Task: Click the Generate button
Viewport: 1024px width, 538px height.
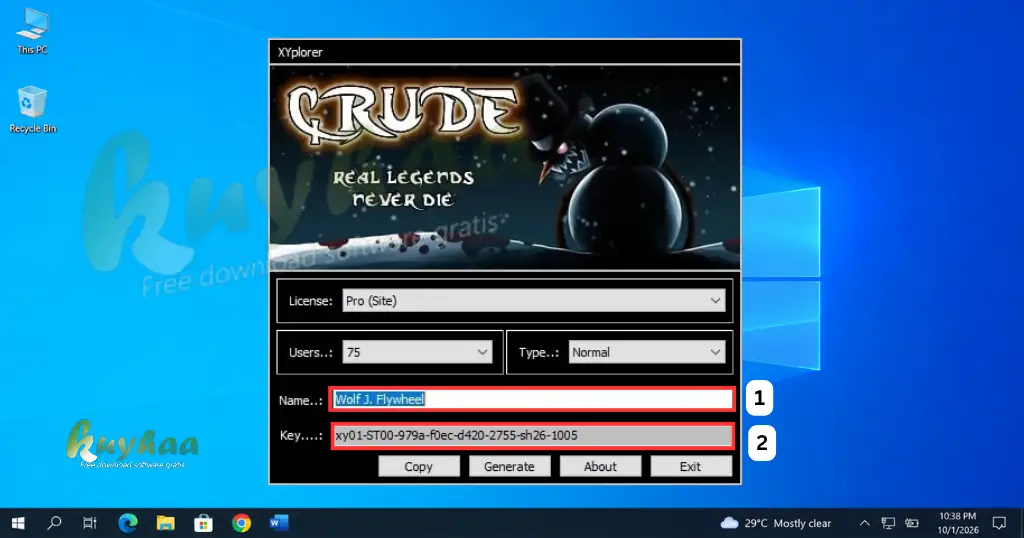Action: pos(509,466)
